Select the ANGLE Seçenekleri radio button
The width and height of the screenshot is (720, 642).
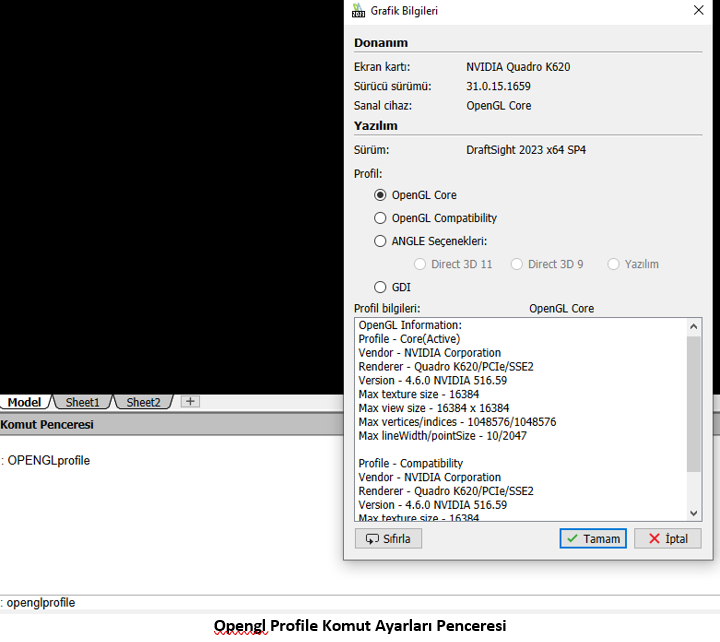[x=380, y=241]
